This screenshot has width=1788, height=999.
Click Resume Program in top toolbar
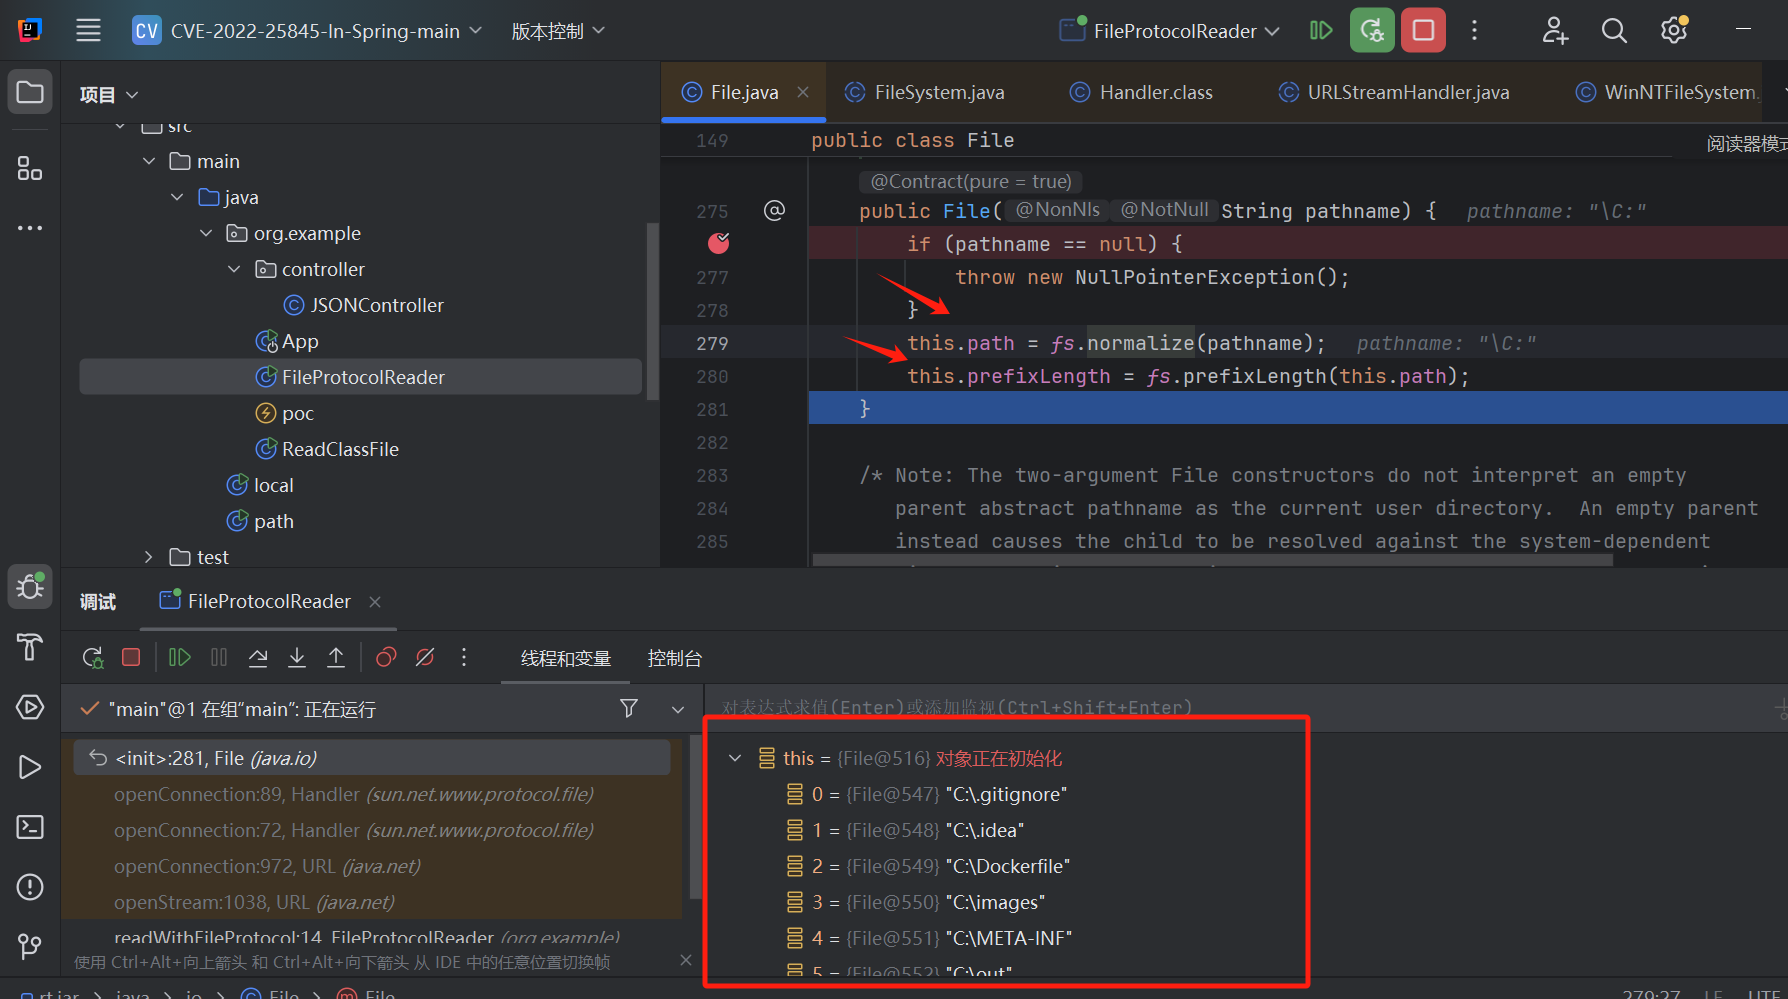click(1321, 30)
